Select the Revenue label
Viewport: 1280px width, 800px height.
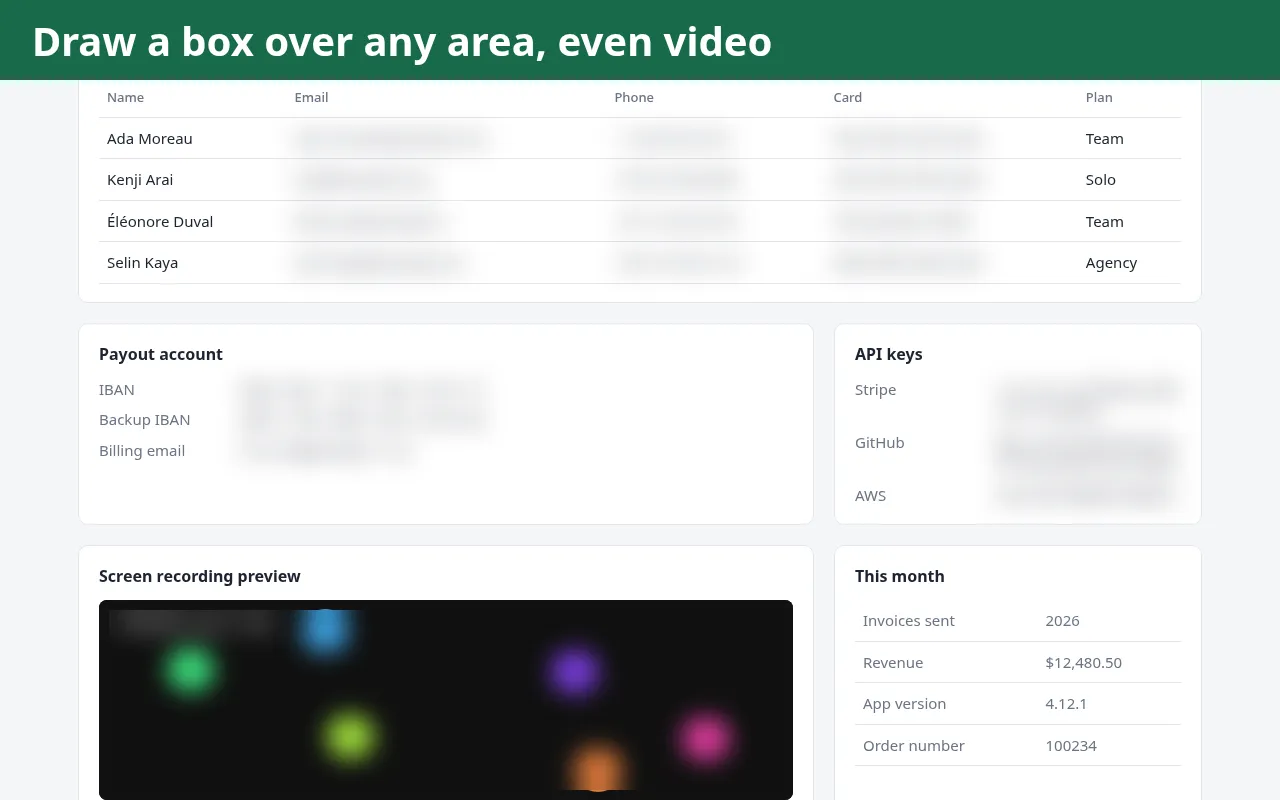pyautogui.click(x=893, y=663)
